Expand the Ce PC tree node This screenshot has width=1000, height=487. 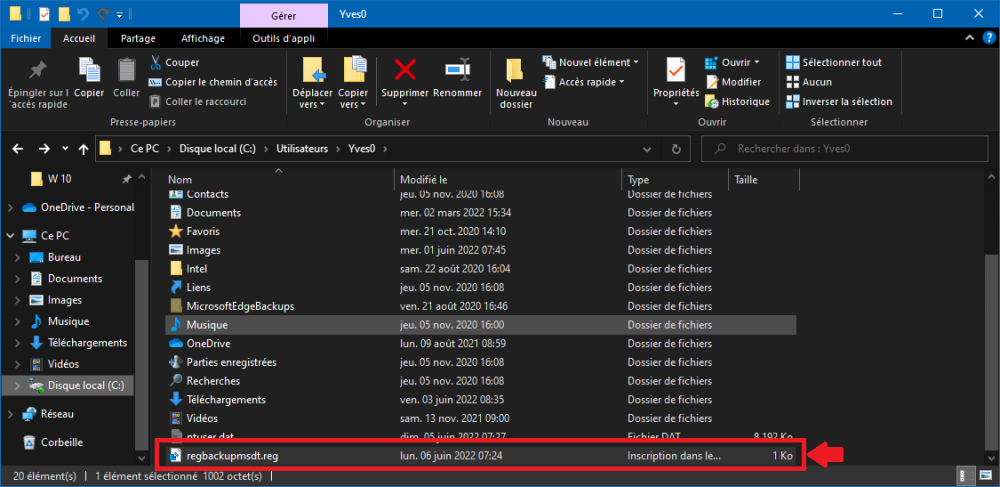[11, 236]
